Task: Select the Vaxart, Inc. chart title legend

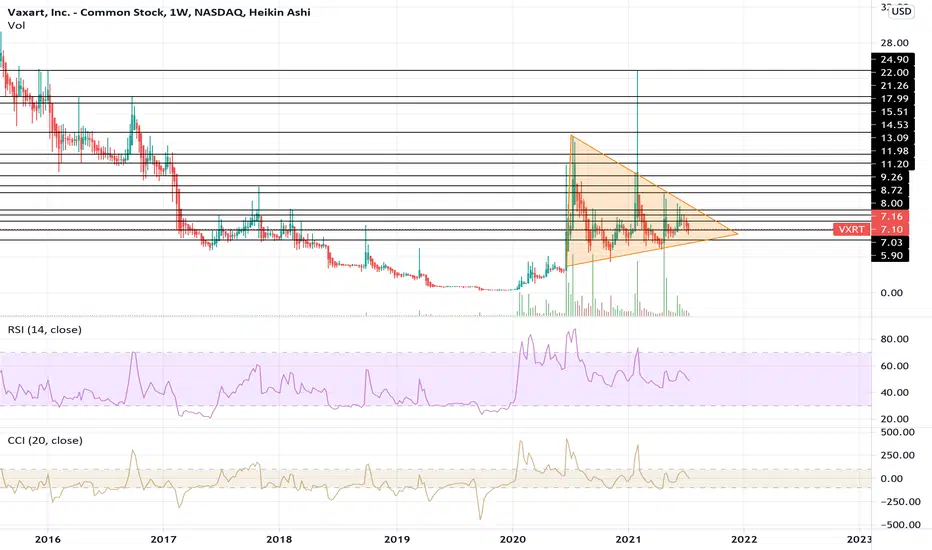Action: coord(159,12)
